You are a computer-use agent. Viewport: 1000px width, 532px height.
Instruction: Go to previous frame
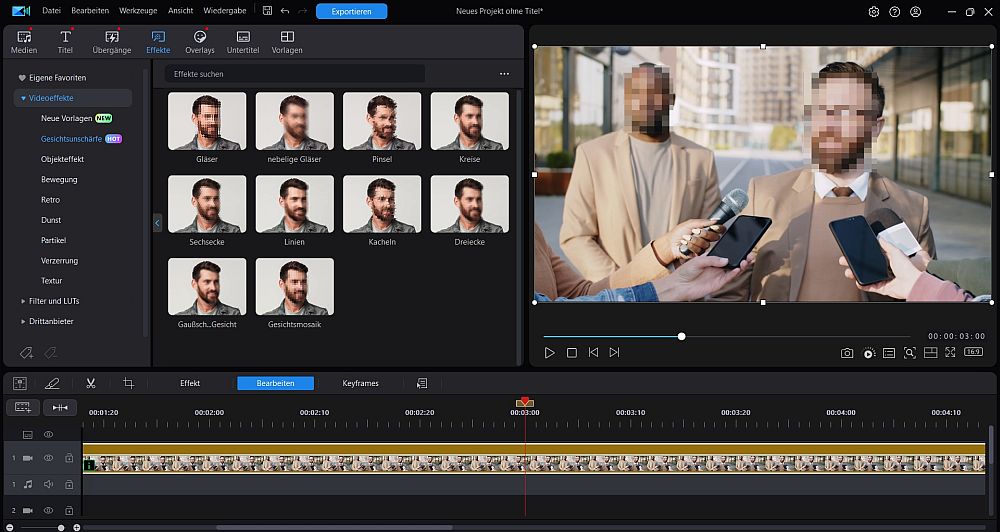(x=593, y=353)
